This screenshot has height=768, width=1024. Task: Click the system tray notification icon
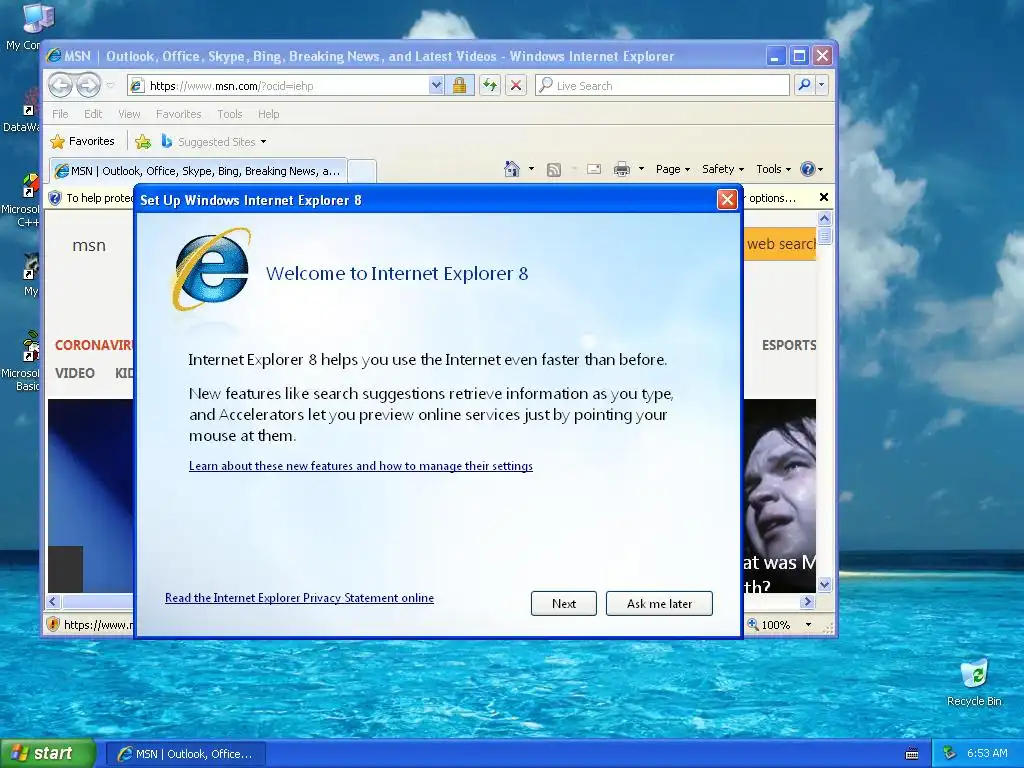coord(950,754)
